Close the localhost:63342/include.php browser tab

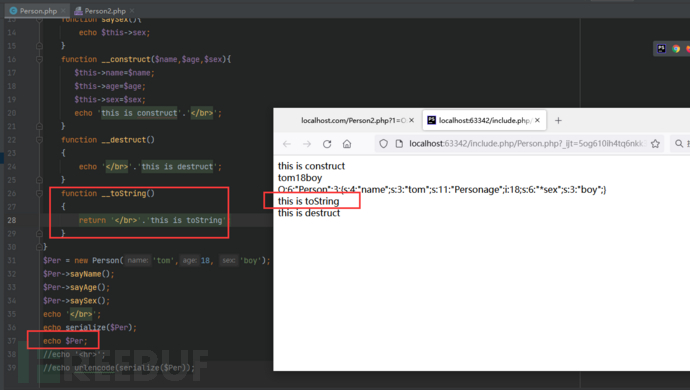pyautogui.click(x=537, y=120)
